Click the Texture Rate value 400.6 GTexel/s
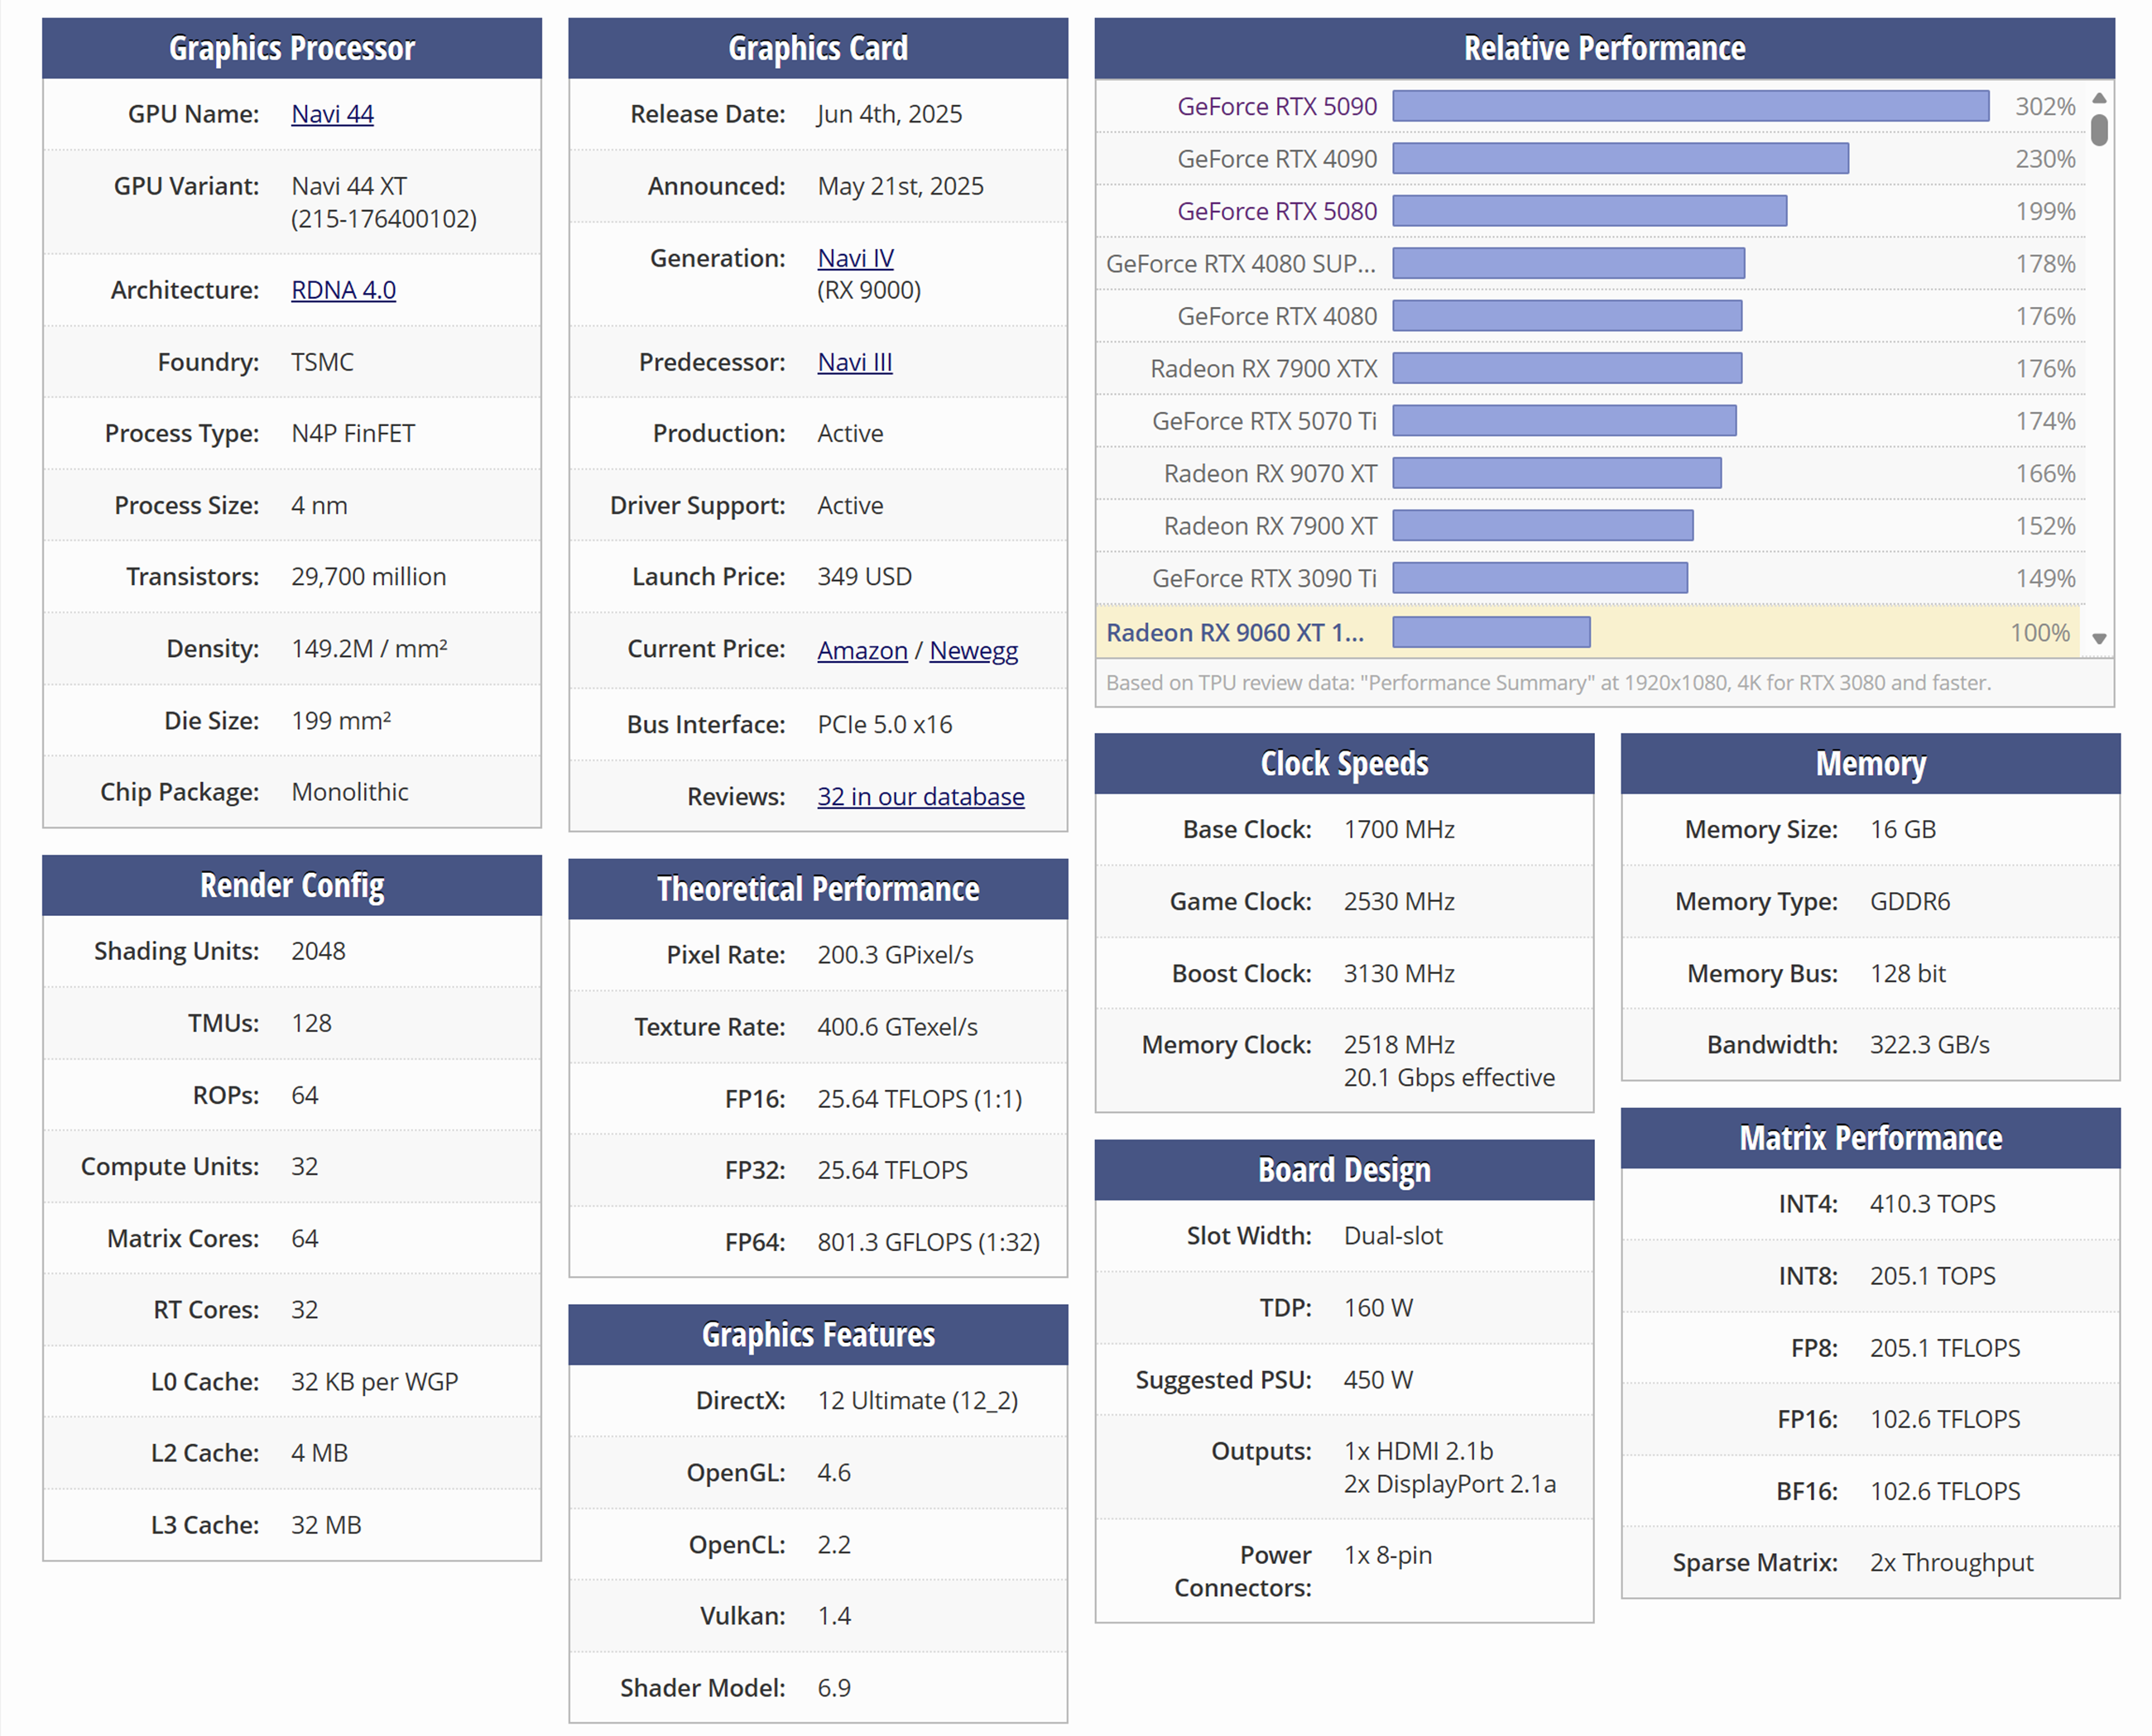 tap(897, 1027)
